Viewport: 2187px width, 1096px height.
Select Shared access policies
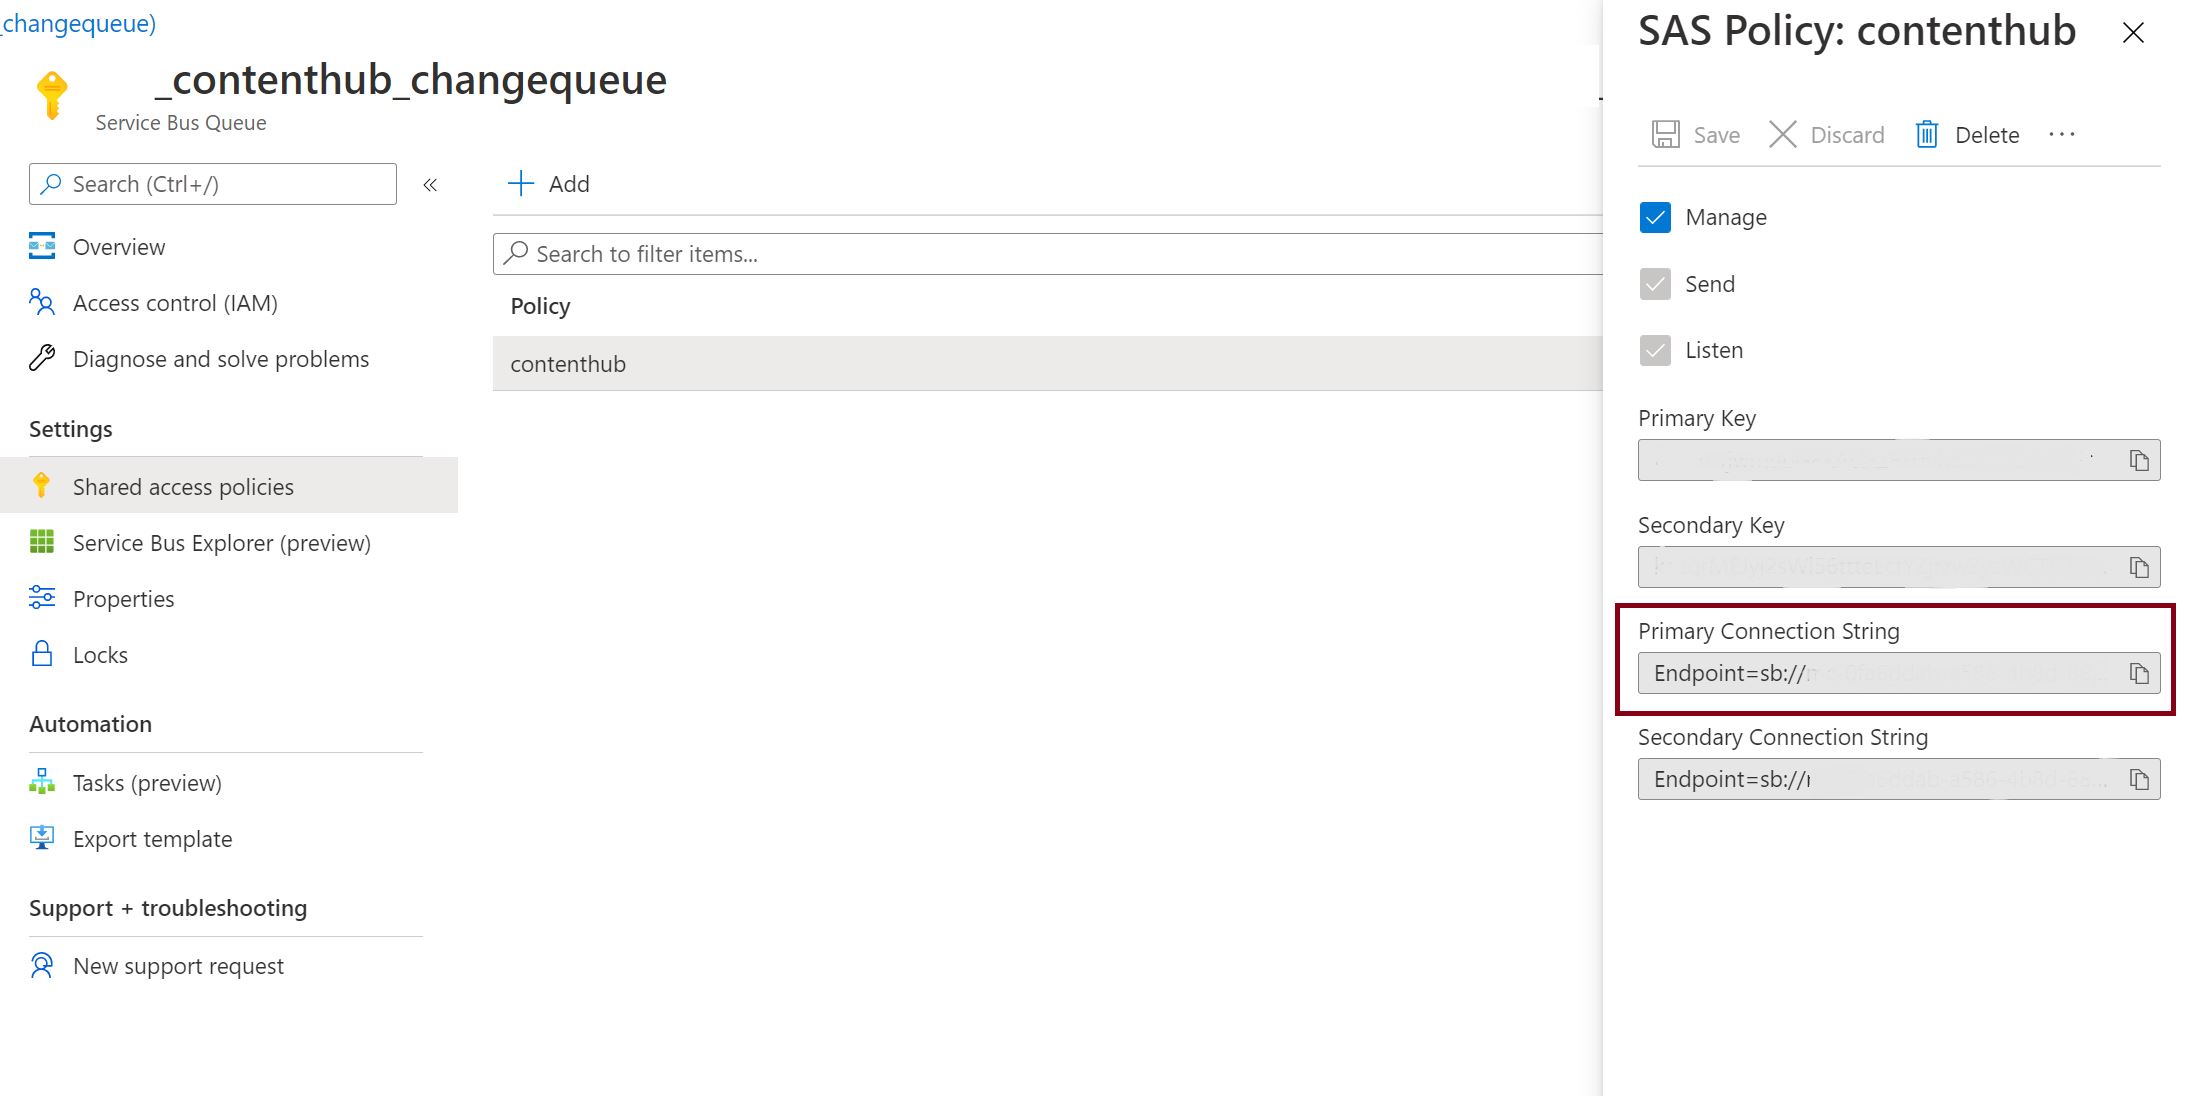(229, 486)
